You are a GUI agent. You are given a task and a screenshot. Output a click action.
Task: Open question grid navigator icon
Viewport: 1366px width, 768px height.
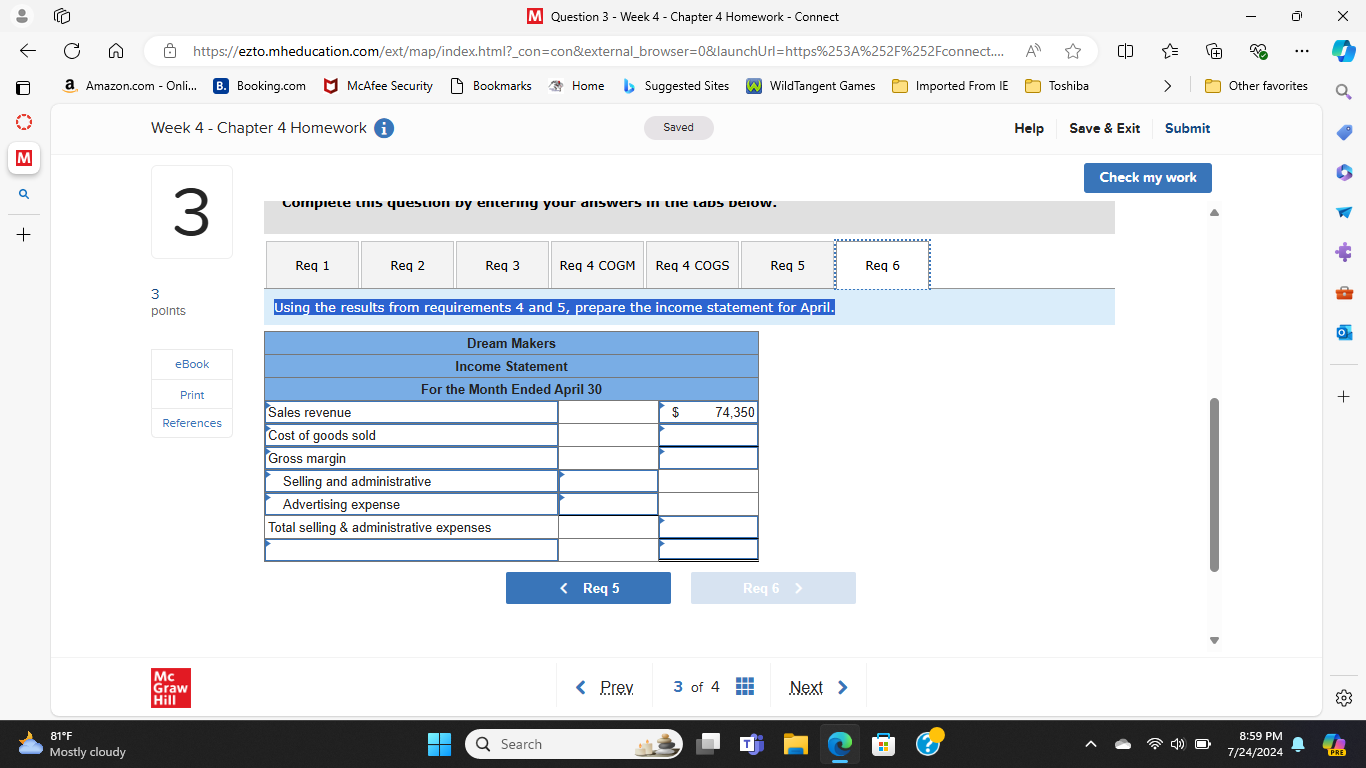coord(745,686)
